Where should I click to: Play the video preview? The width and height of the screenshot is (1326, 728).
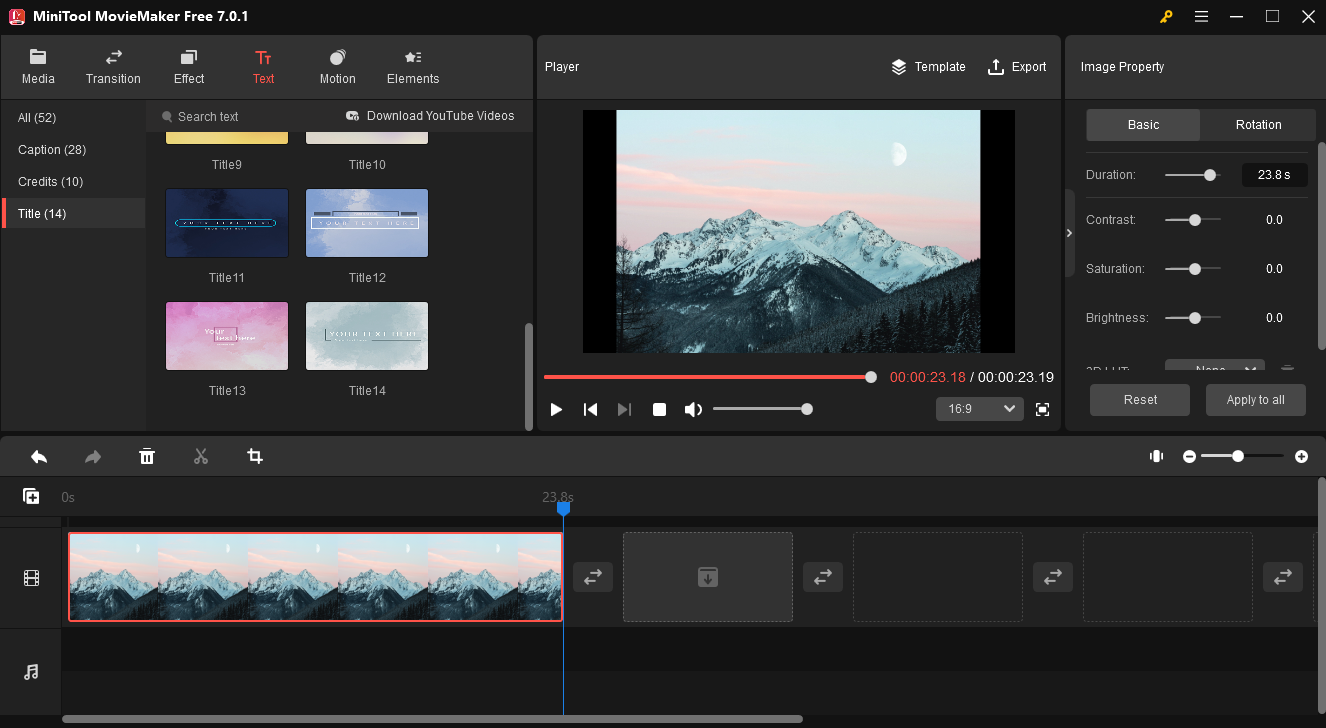pyautogui.click(x=557, y=409)
